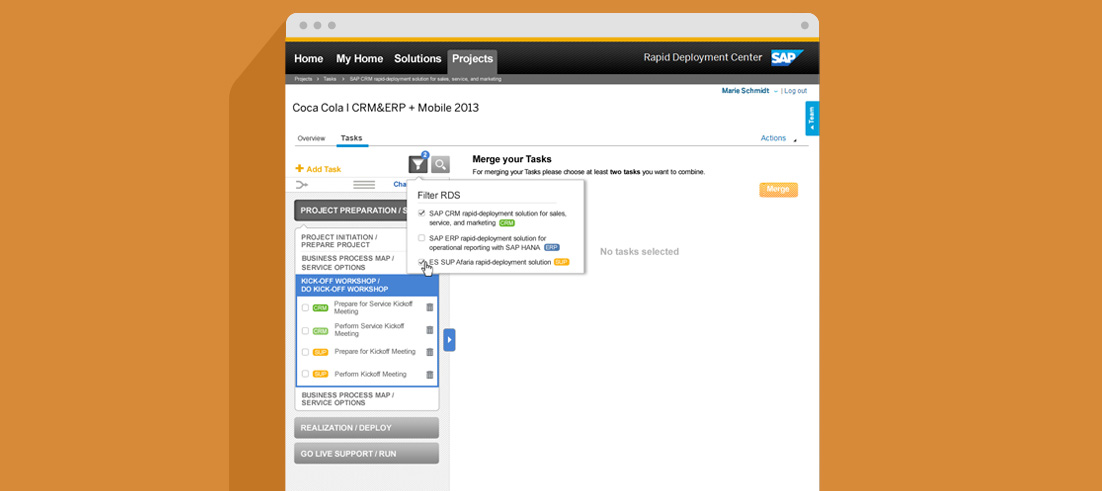
Task: Select Prepare for Kickoff Meeting checkbox
Action: (x=305, y=352)
